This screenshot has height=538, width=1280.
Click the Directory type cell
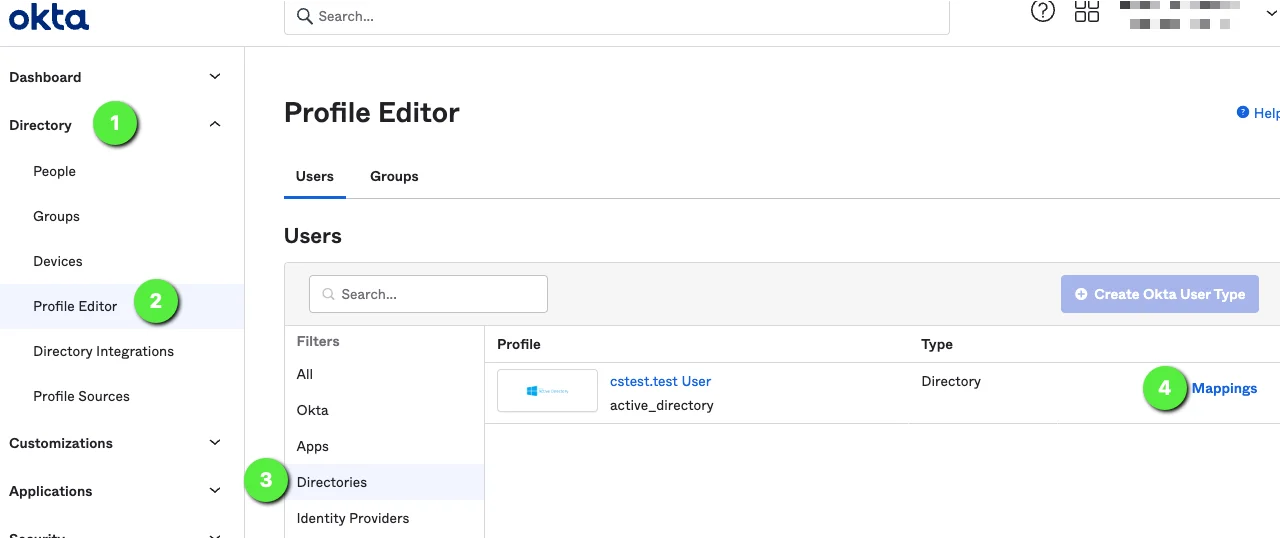[951, 381]
